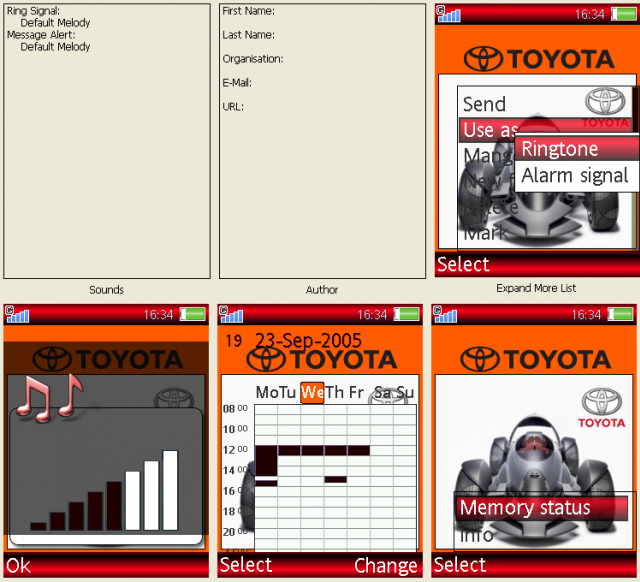The image size is (640, 582).
Task: Click the shortest dark volume bar
Action: tap(38, 526)
